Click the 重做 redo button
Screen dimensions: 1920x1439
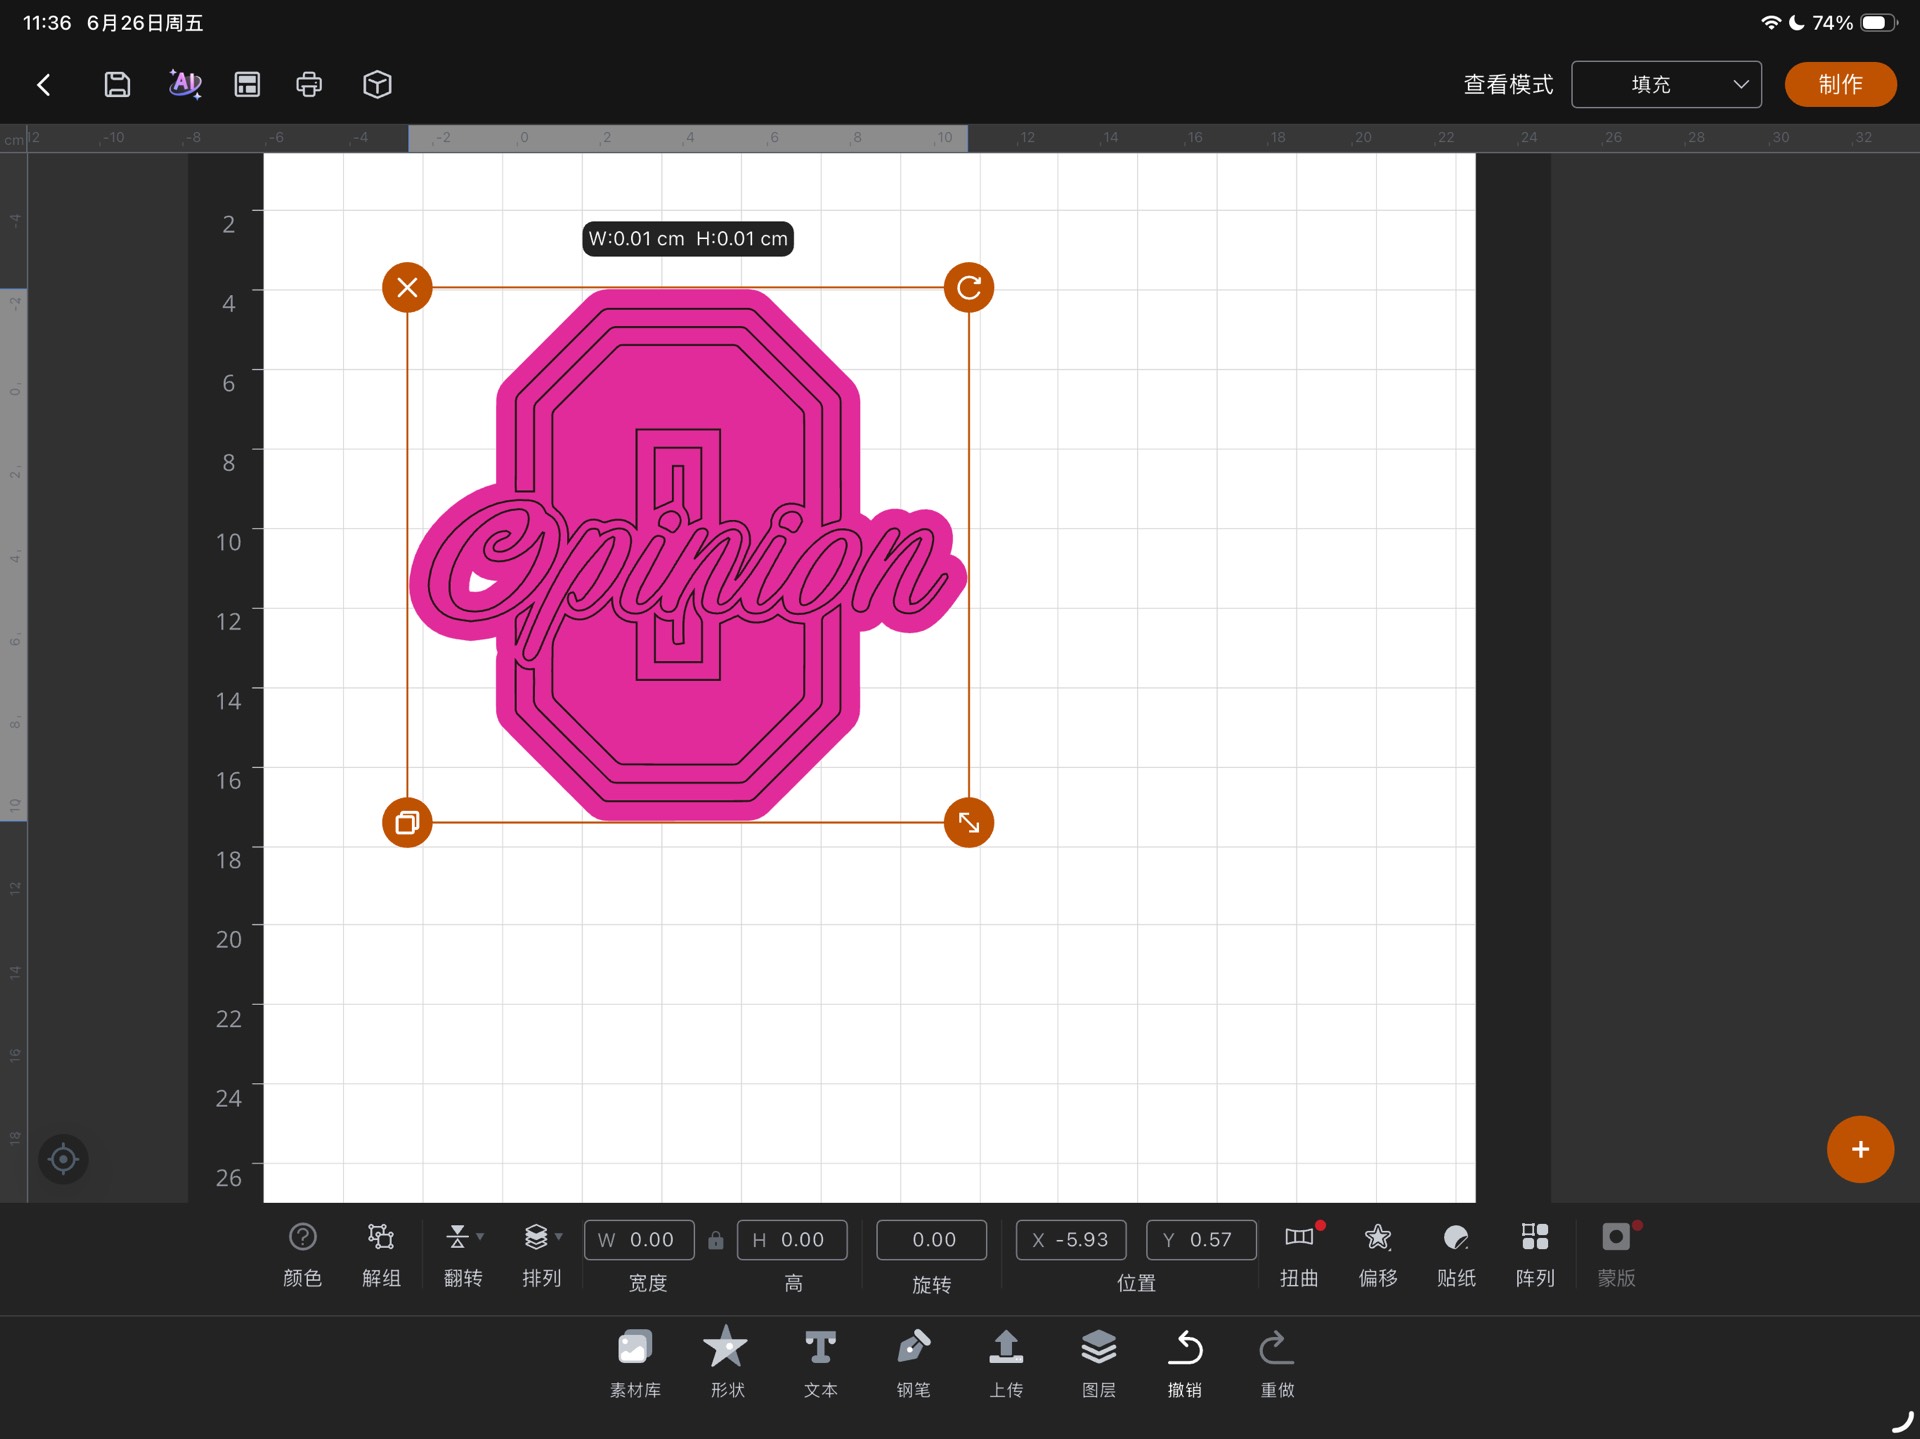(x=1277, y=1363)
